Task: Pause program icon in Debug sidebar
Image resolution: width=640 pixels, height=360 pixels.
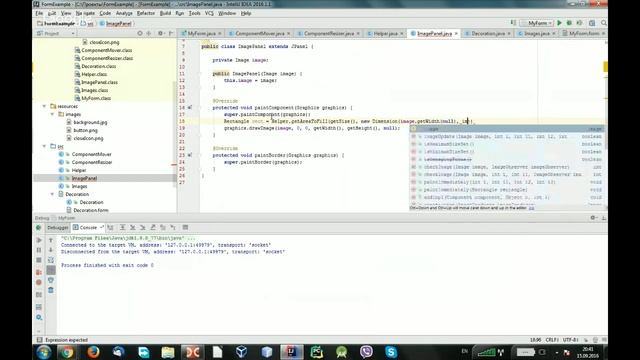Action: (39, 250)
